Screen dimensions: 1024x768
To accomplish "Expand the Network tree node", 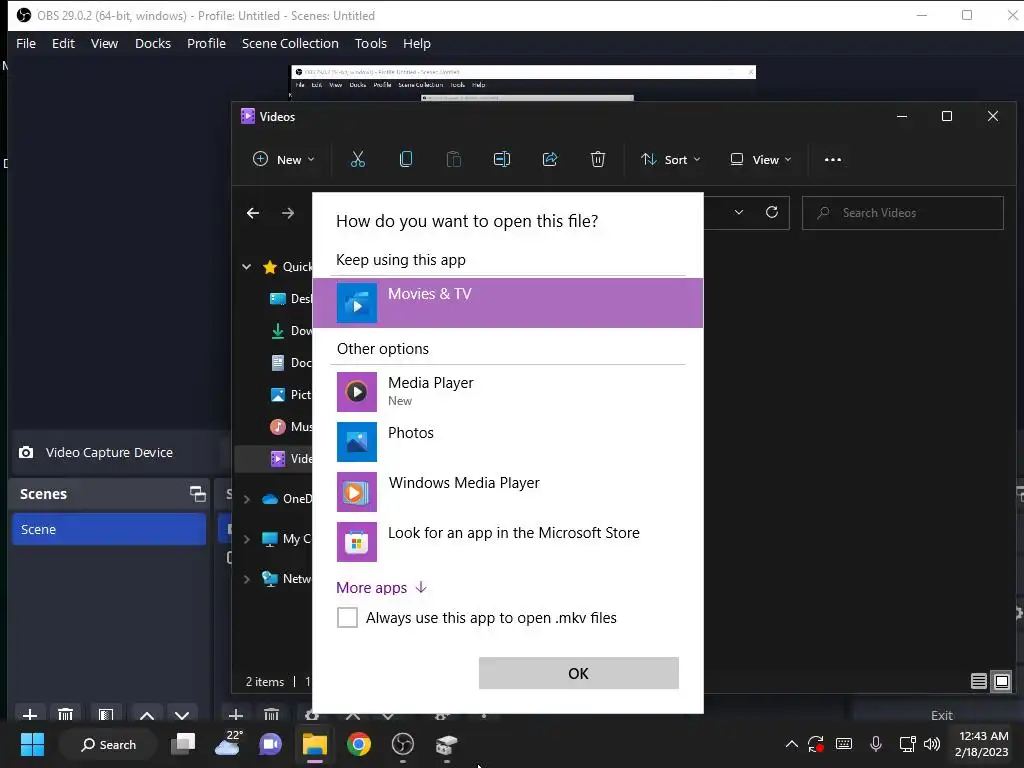I will click(247, 579).
